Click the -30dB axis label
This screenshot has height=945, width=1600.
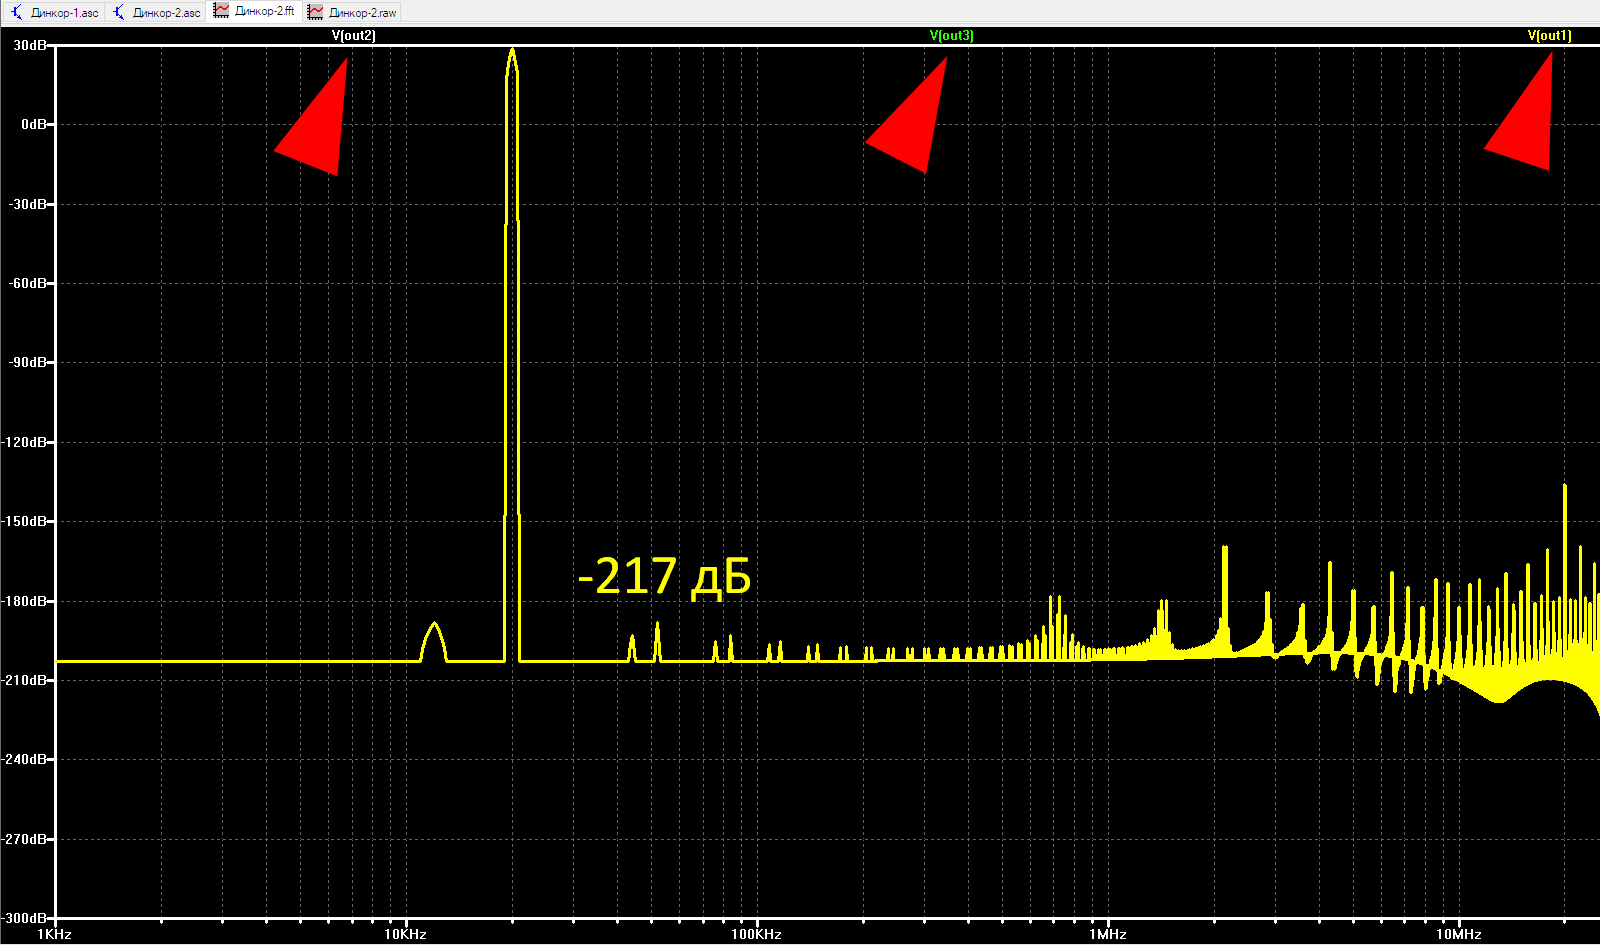(x=28, y=204)
